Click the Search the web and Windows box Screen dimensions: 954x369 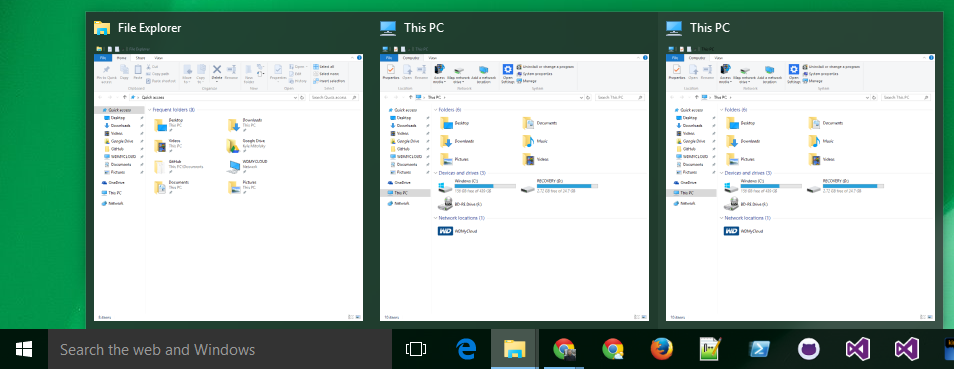(x=220, y=350)
